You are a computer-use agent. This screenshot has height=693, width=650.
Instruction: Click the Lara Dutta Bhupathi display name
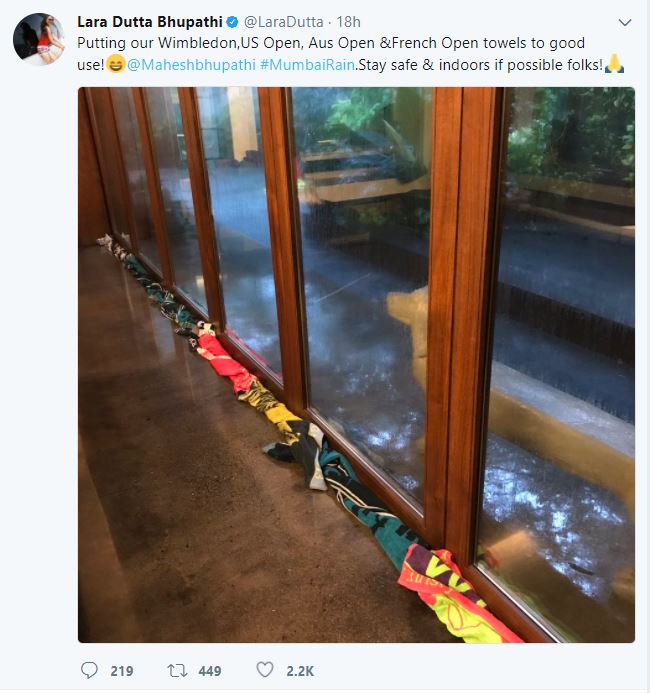[x=150, y=22]
